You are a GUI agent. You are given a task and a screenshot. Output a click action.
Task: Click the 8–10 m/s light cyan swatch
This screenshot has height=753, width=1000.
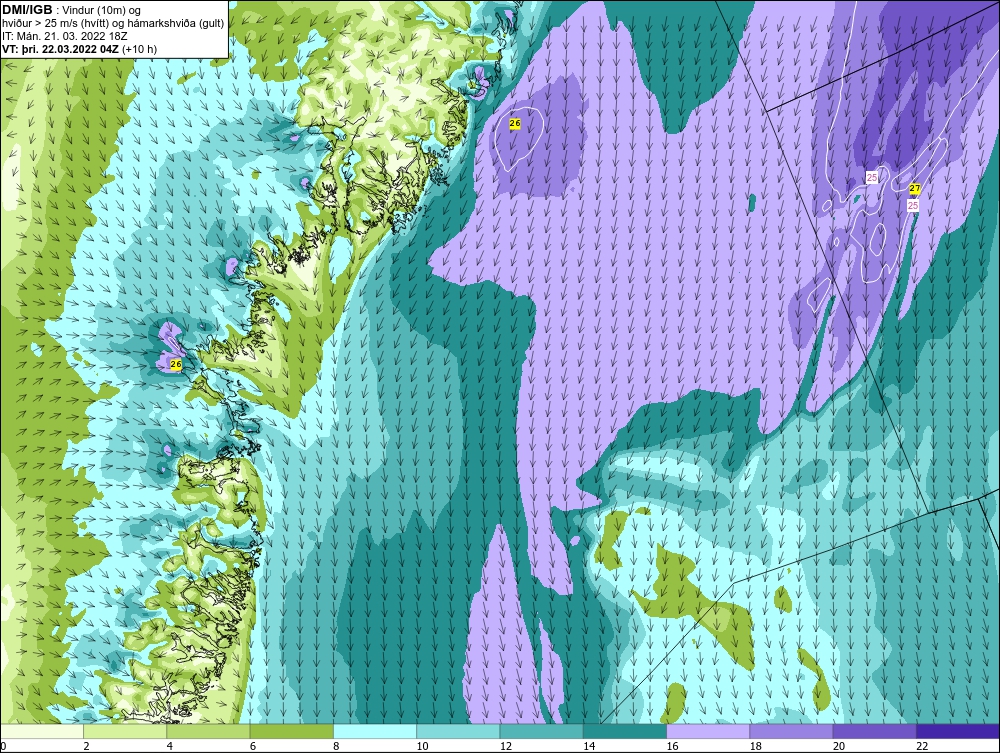375,731
